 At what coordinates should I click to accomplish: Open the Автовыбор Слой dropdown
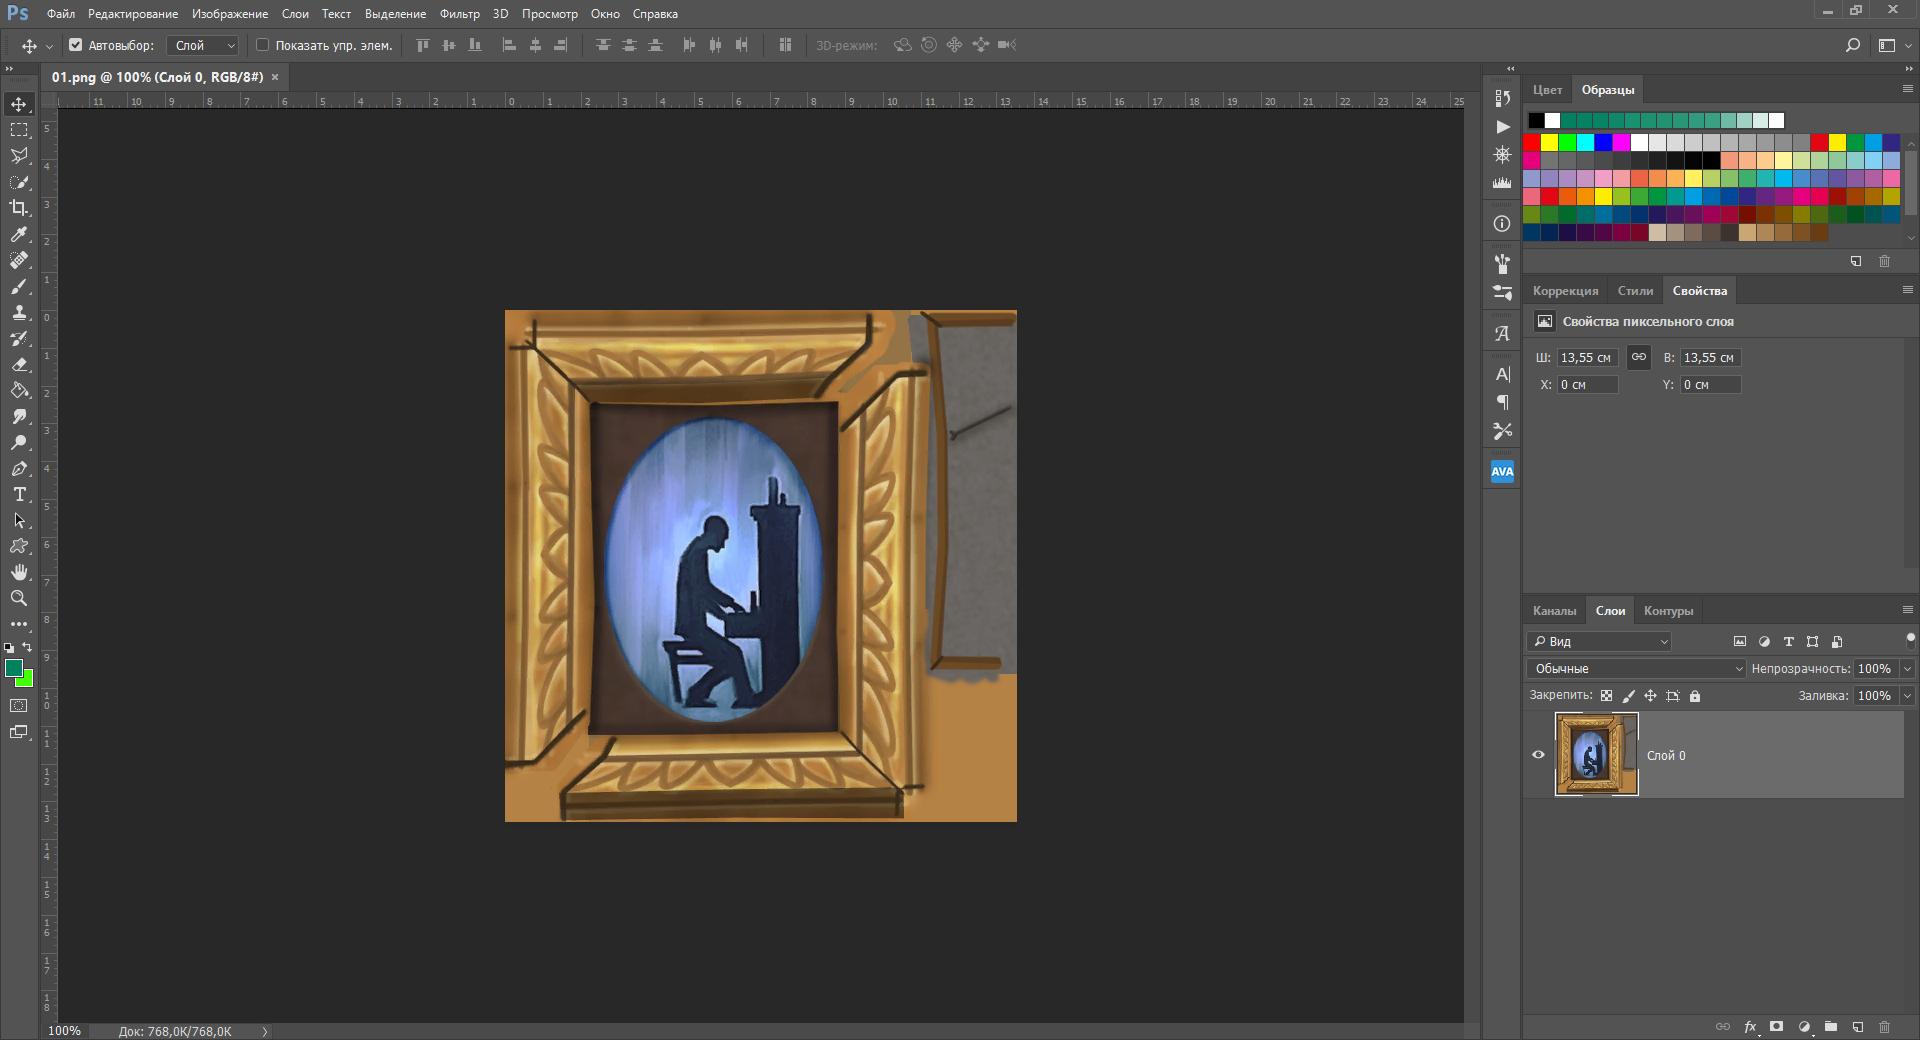204,45
